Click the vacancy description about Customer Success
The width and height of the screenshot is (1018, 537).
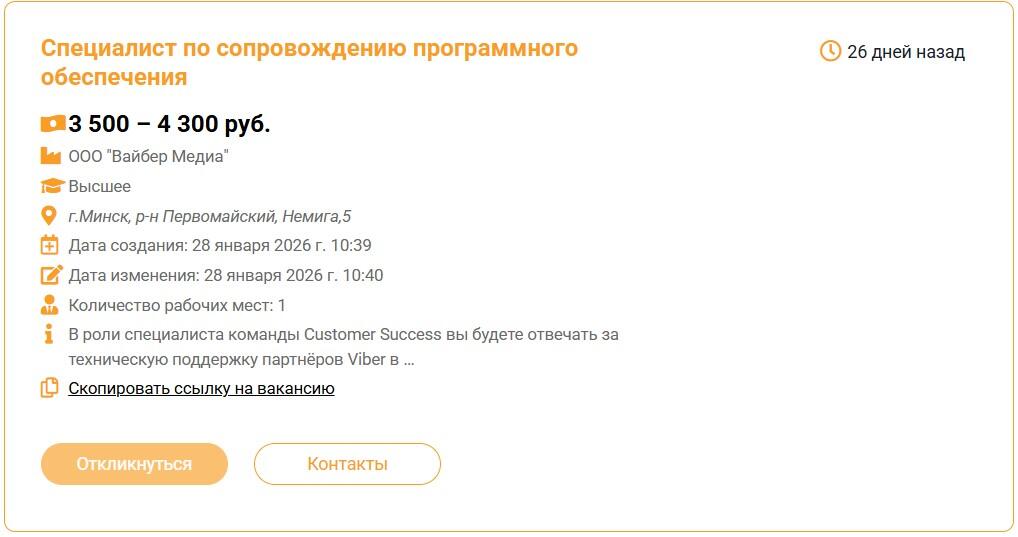click(x=343, y=347)
